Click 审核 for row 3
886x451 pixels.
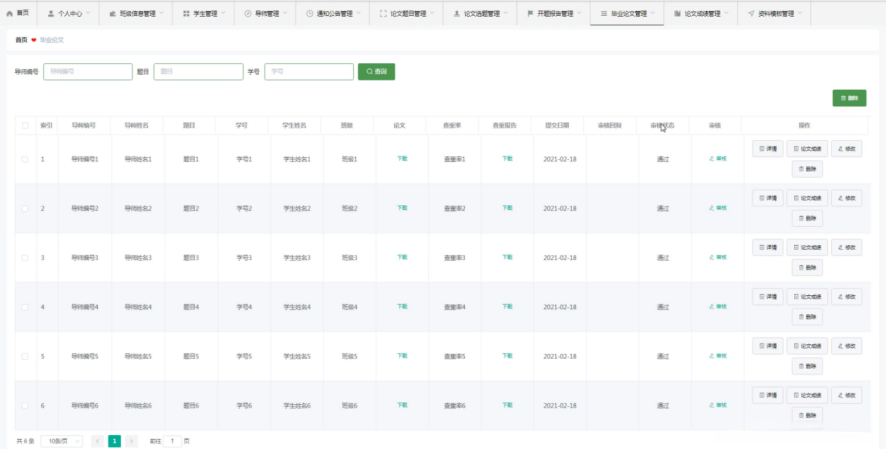pyautogui.click(x=718, y=257)
